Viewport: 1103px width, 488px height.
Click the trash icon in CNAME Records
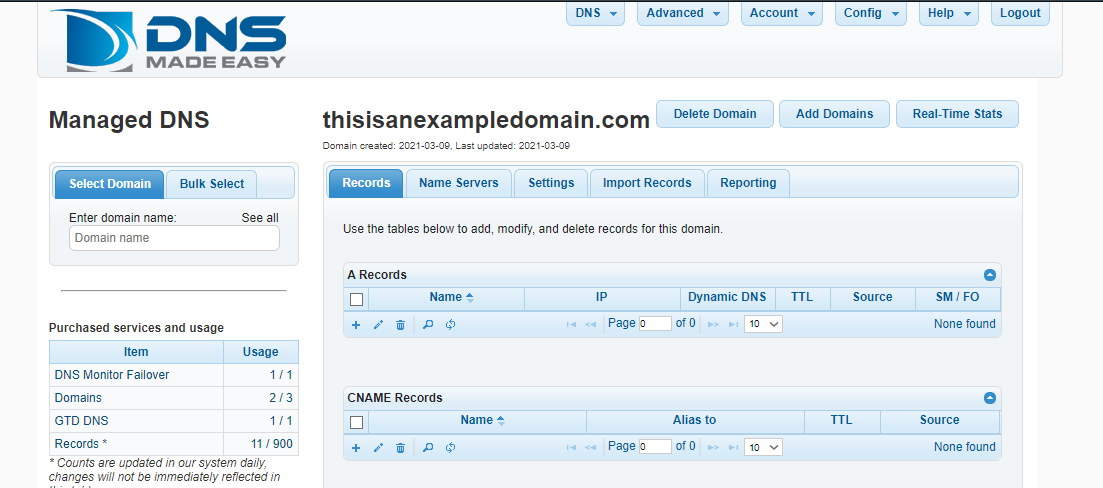[400, 447]
